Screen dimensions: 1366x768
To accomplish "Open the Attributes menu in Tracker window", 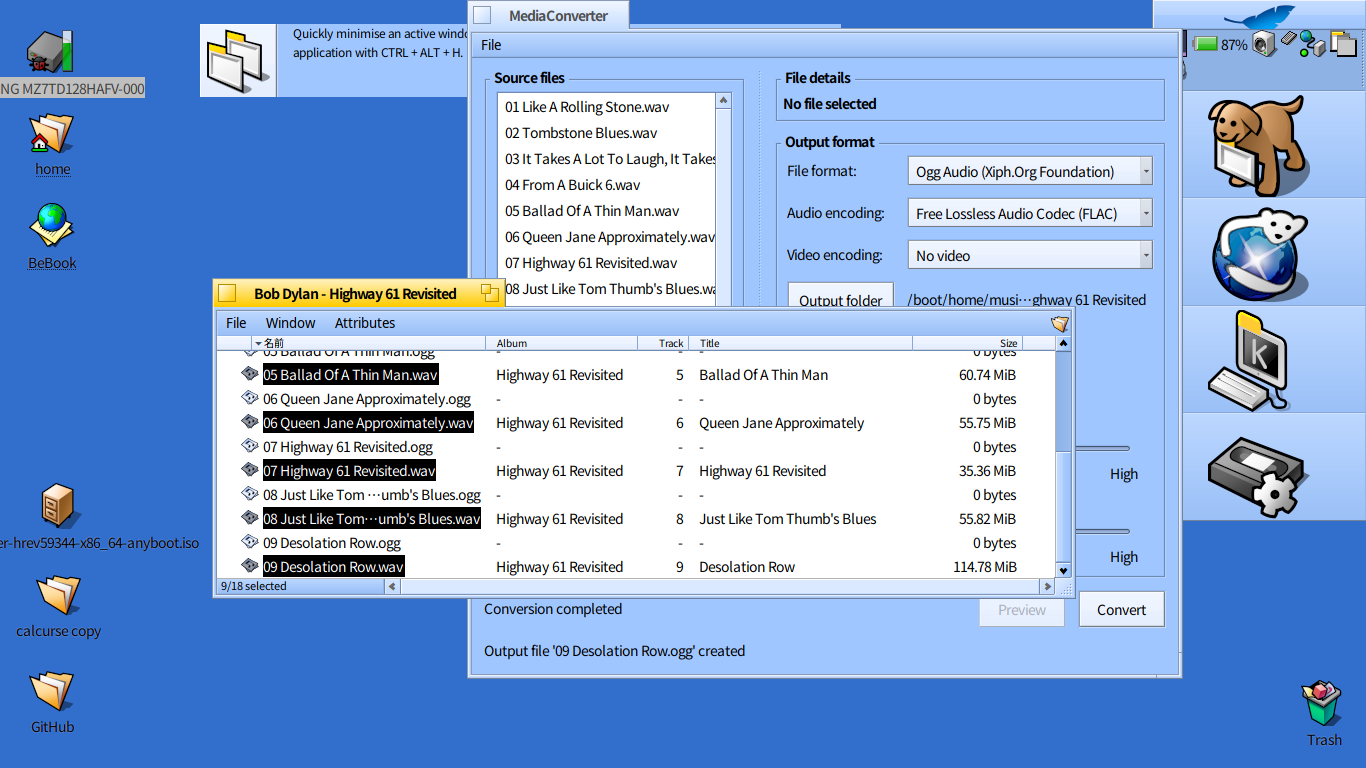I will 364,323.
